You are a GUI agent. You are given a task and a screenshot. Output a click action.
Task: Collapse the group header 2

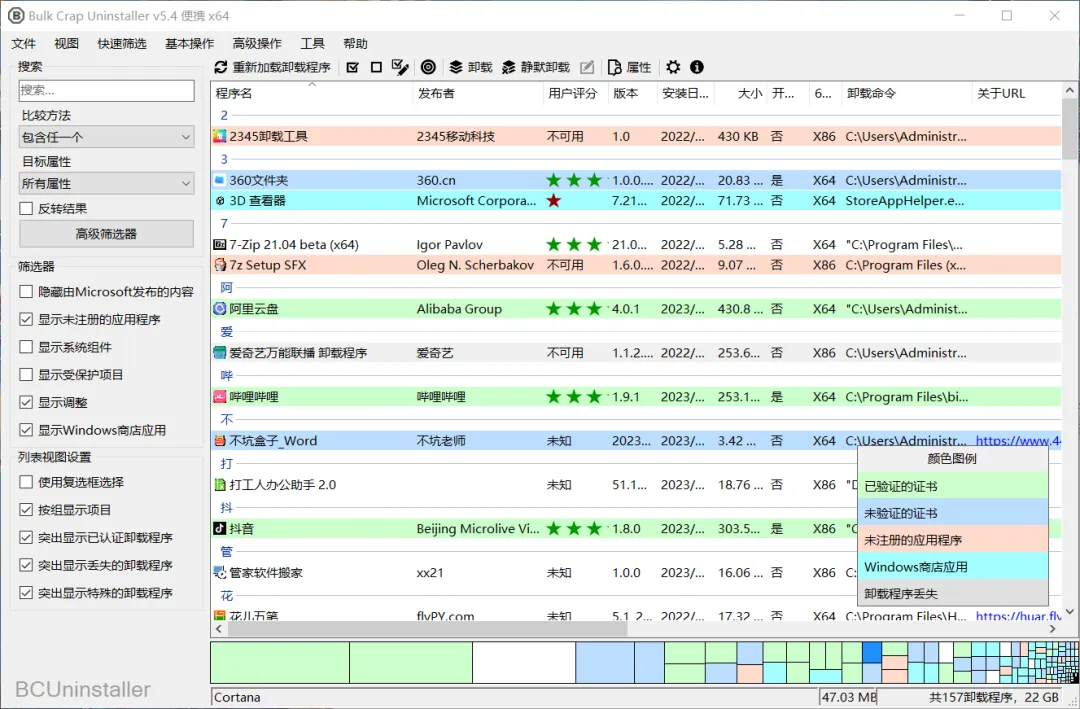(x=224, y=116)
